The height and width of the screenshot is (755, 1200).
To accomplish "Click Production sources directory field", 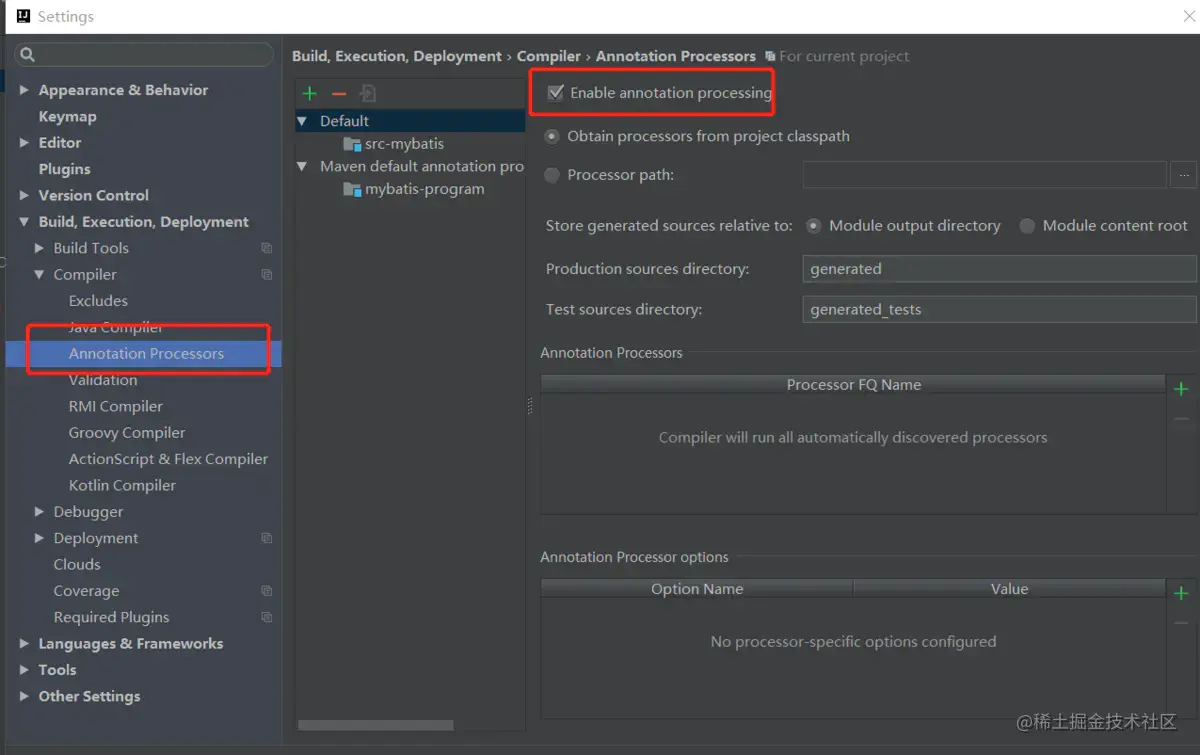I will 999,269.
